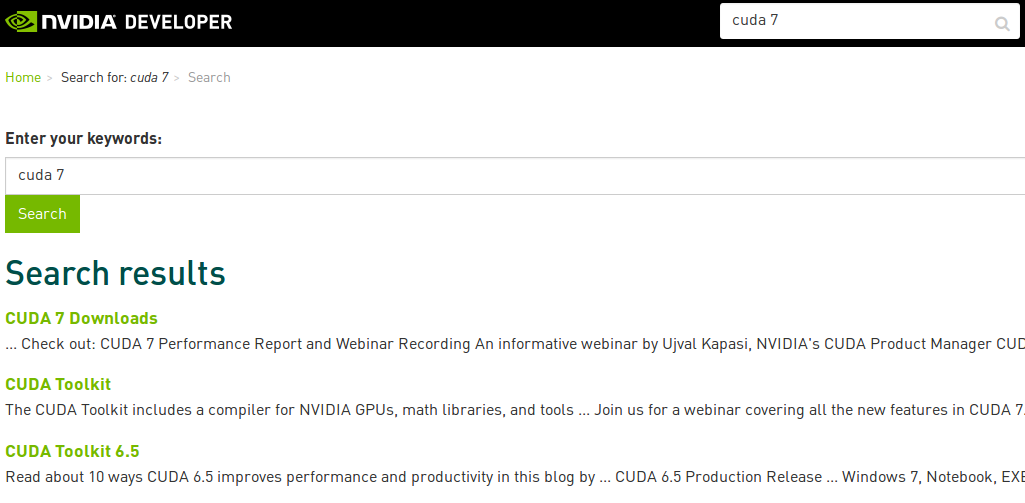Click the breadcrumb separator before grey Search
1025x503 pixels.
[x=177, y=78]
